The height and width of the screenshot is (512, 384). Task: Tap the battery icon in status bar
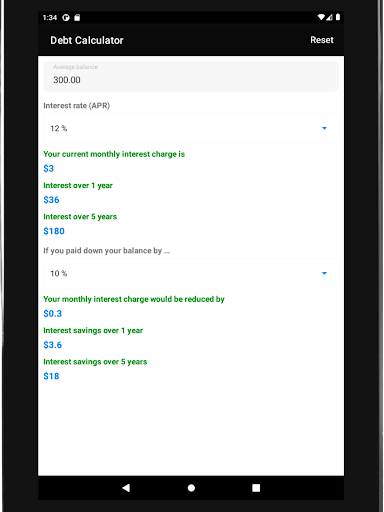[338, 17]
